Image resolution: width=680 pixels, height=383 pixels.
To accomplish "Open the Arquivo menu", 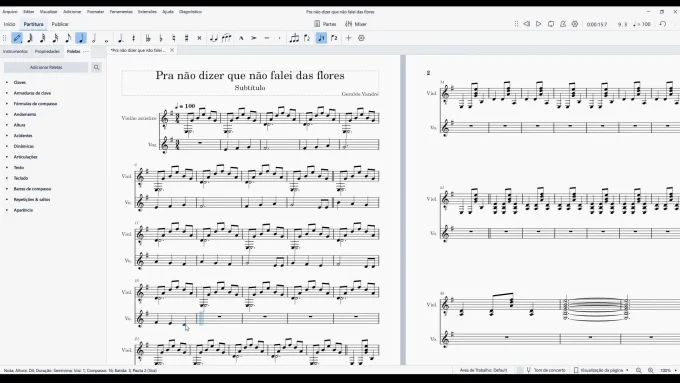I will click(x=10, y=12).
